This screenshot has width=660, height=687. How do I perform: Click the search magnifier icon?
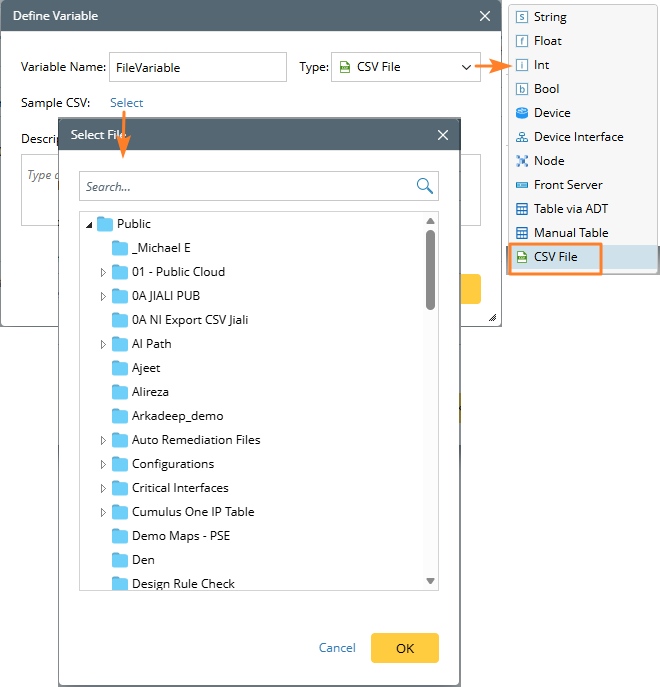point(425,186)
